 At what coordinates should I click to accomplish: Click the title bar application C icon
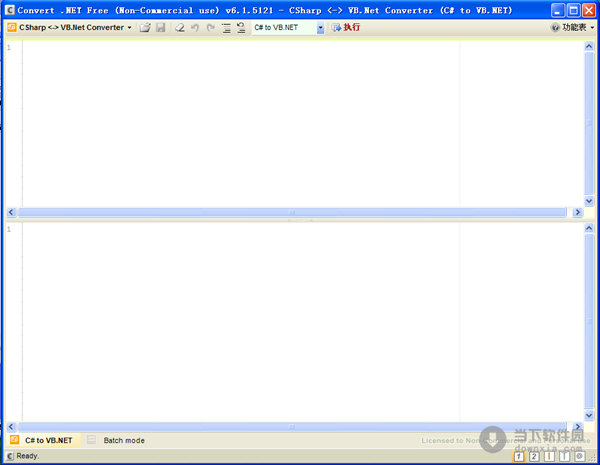pyautogui.click(x=10, y=10)
